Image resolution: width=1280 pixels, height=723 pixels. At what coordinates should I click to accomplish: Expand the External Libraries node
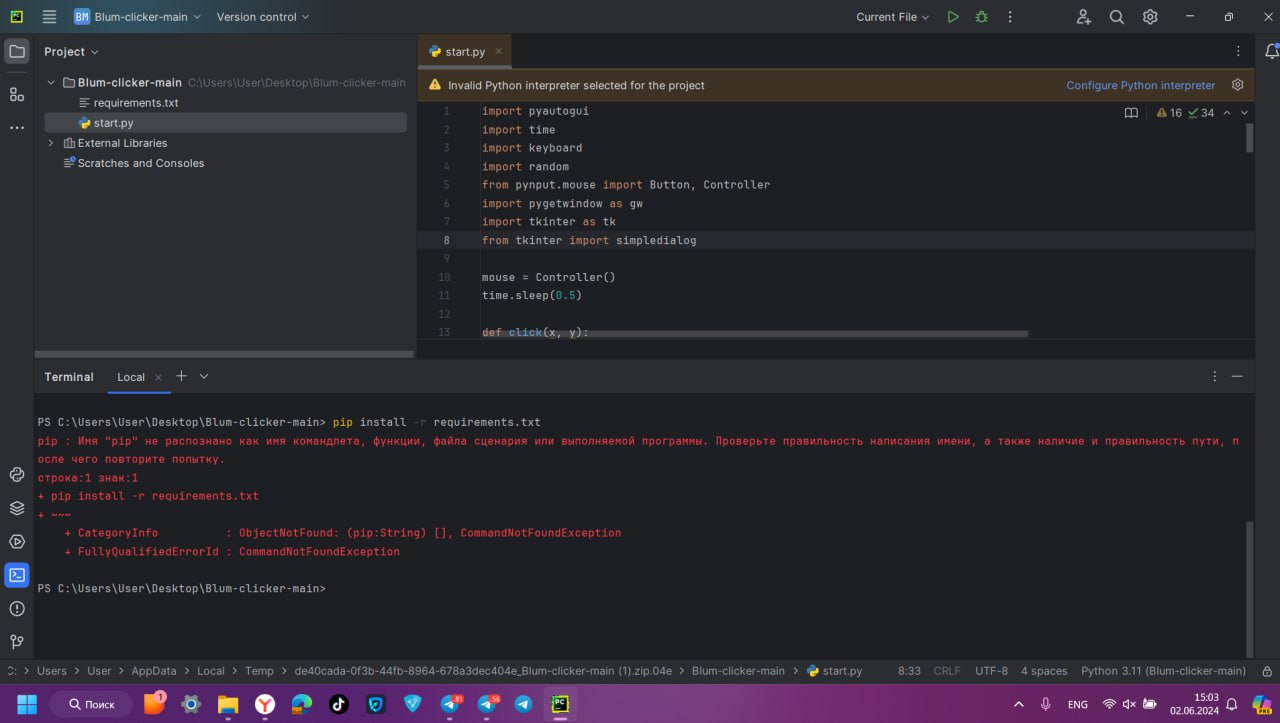tap(51, 143)
